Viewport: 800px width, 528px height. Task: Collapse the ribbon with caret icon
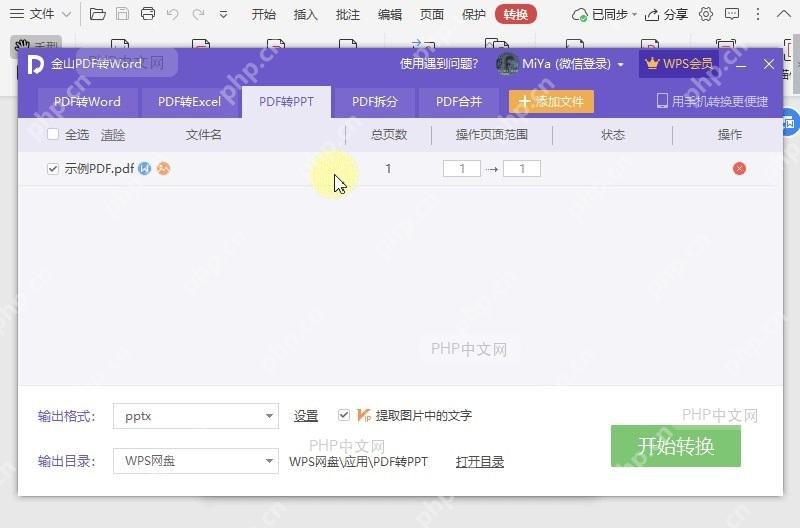coord(783,14)
